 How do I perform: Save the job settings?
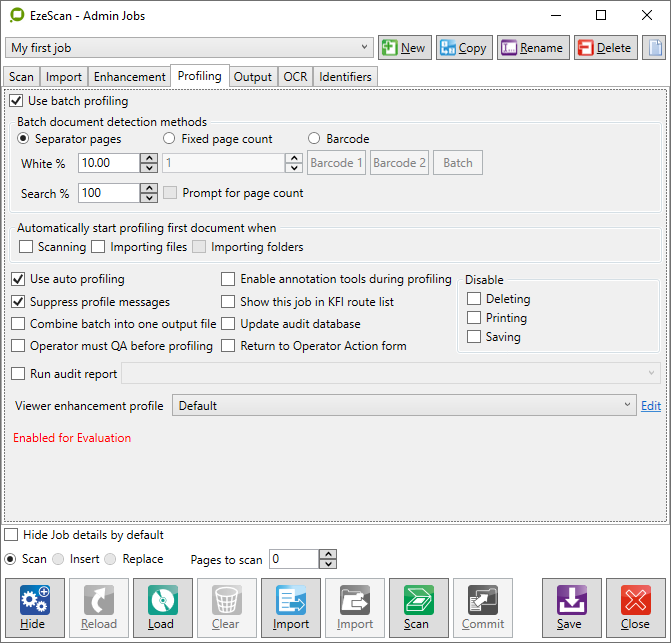[x=571, y=608]
